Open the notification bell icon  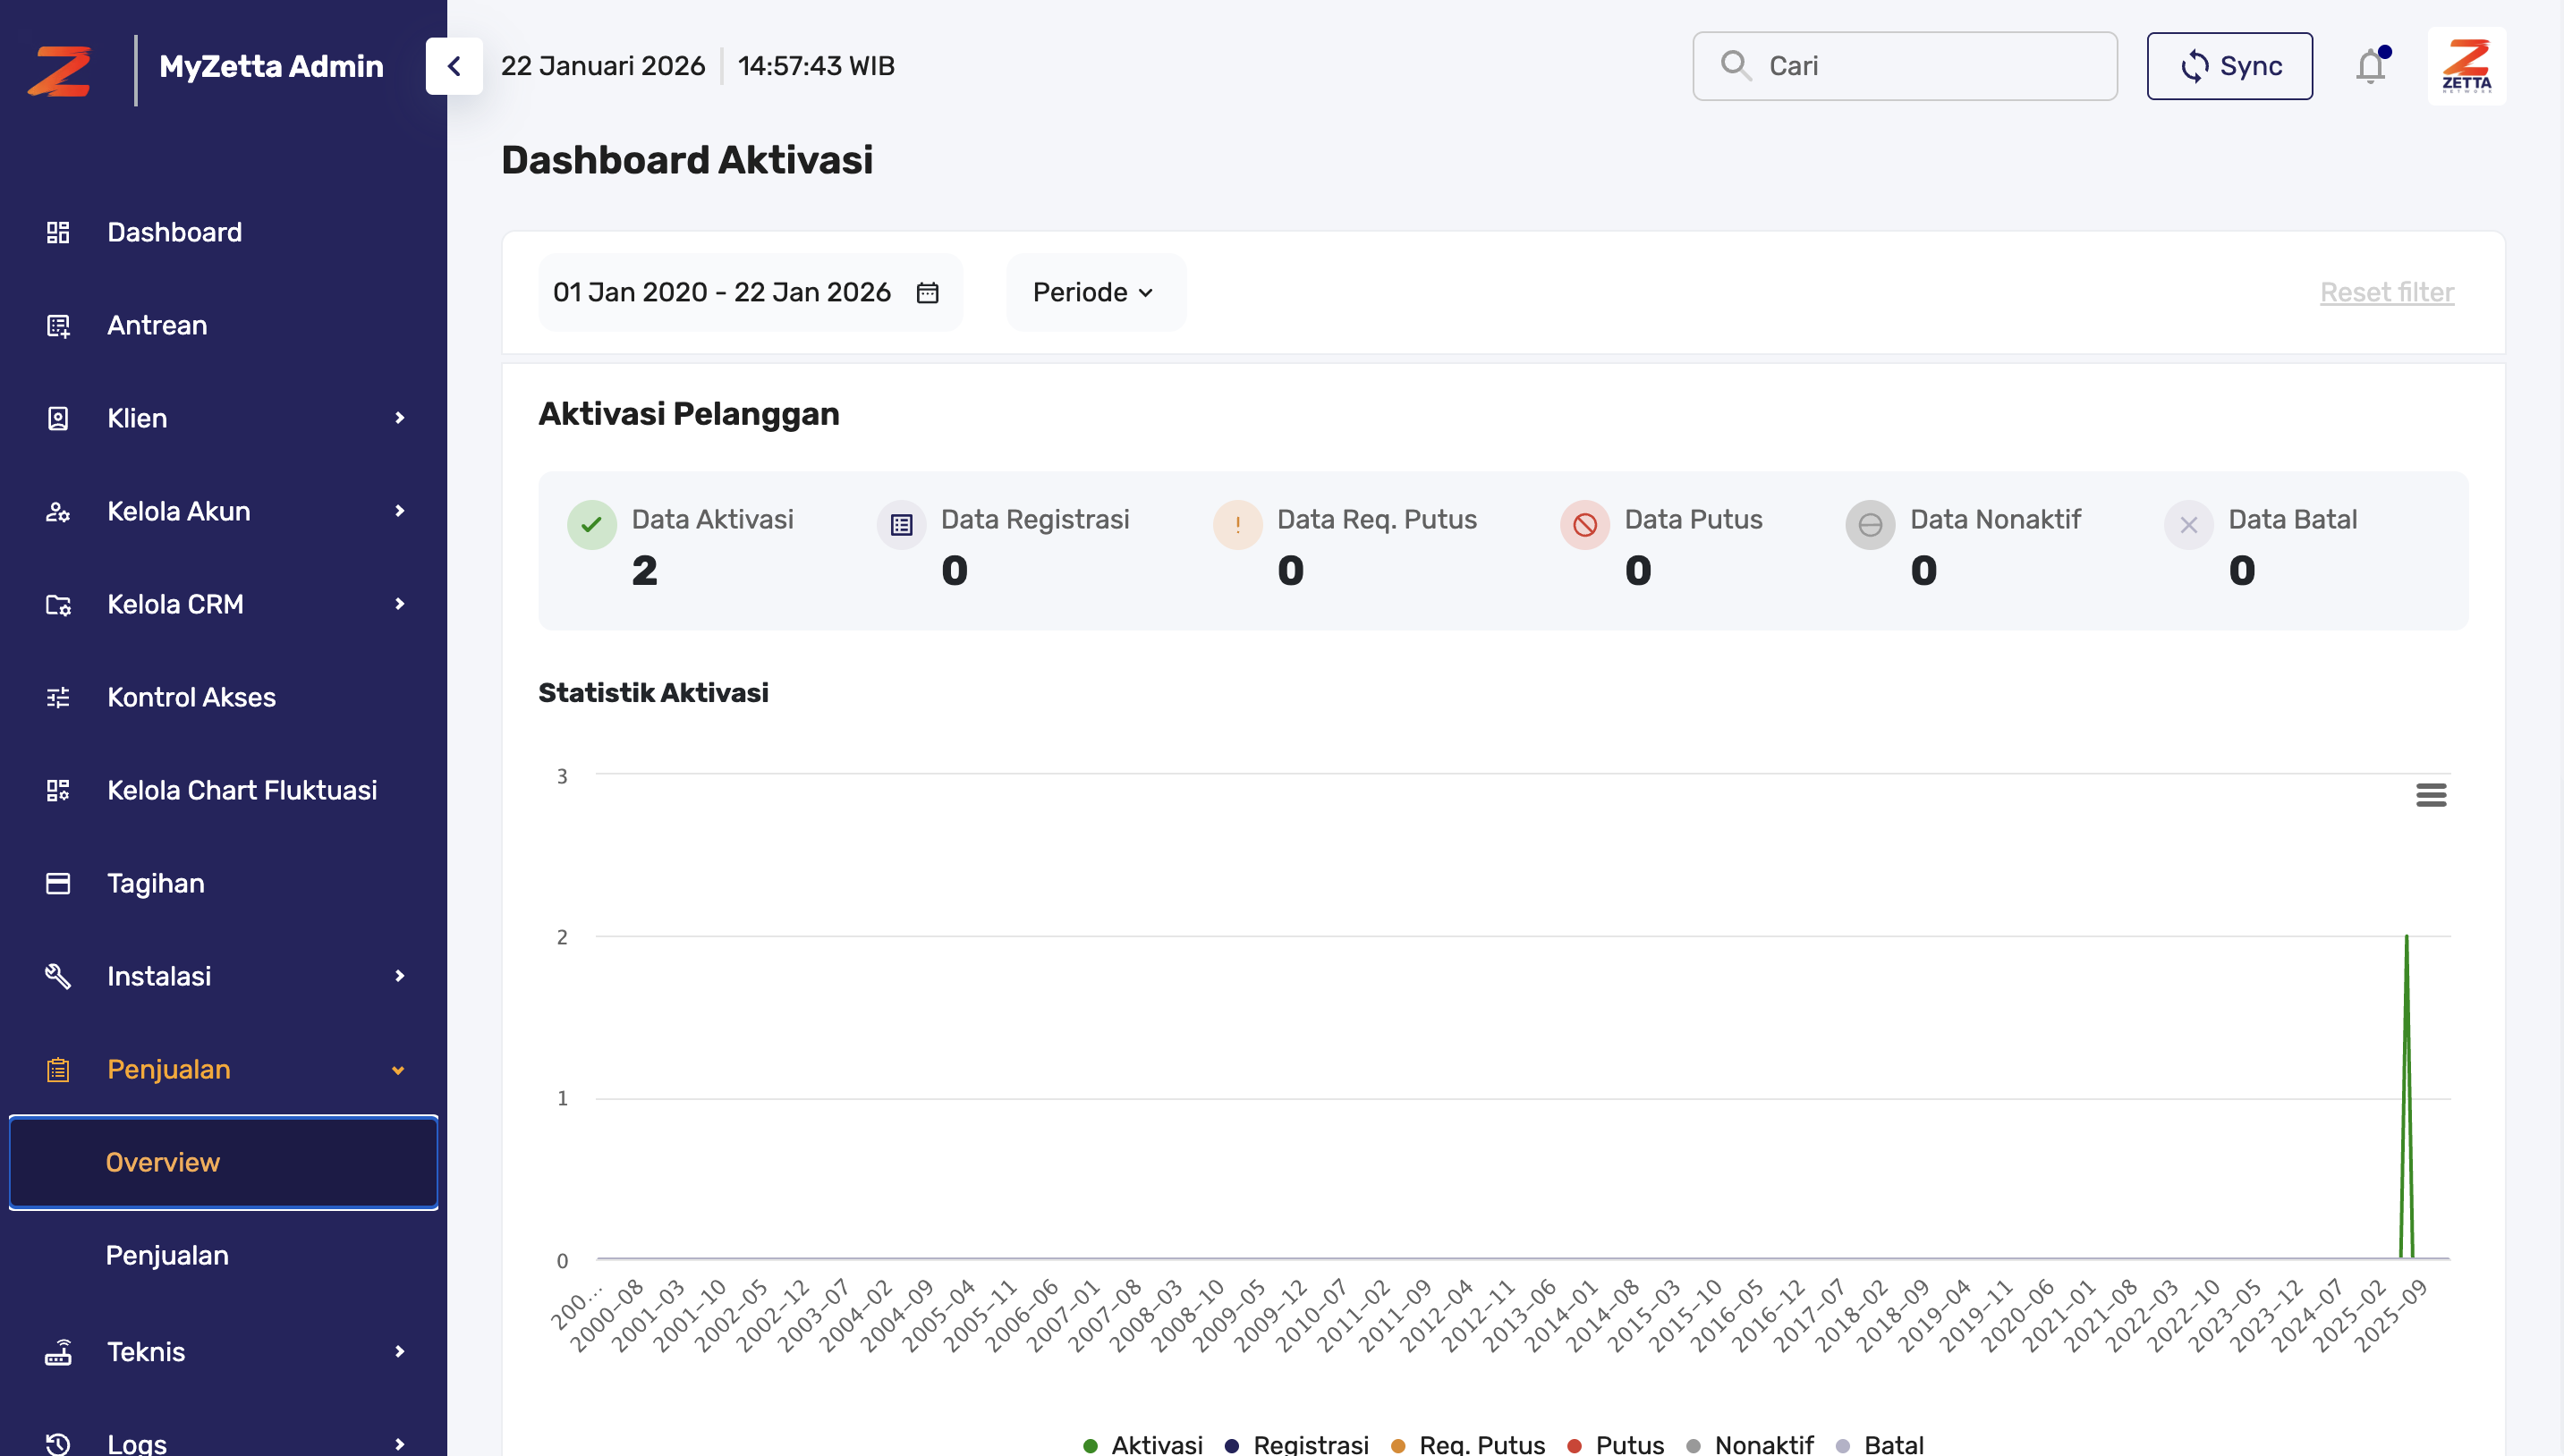[2371, 65]
